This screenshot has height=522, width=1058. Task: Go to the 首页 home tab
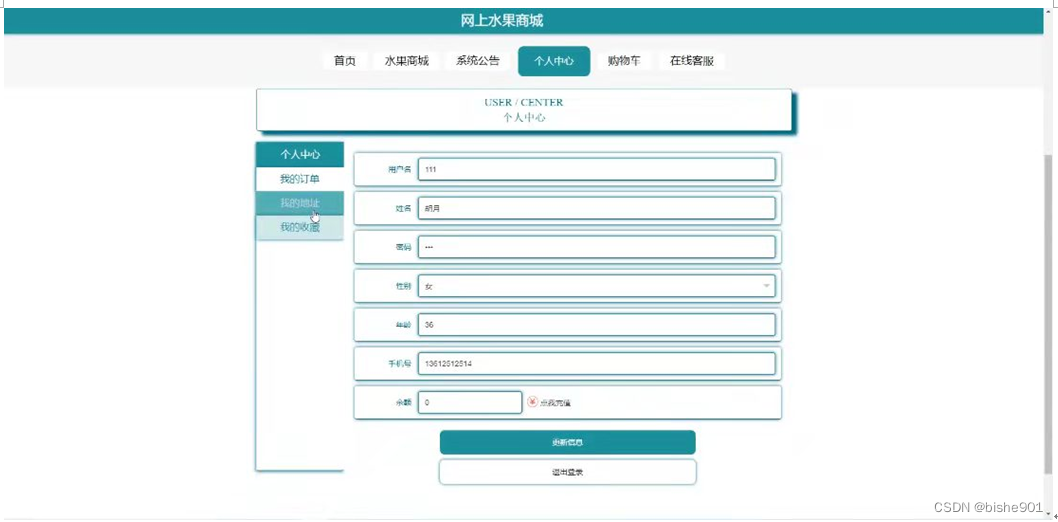pyautogui.click(x=345, y=61)
